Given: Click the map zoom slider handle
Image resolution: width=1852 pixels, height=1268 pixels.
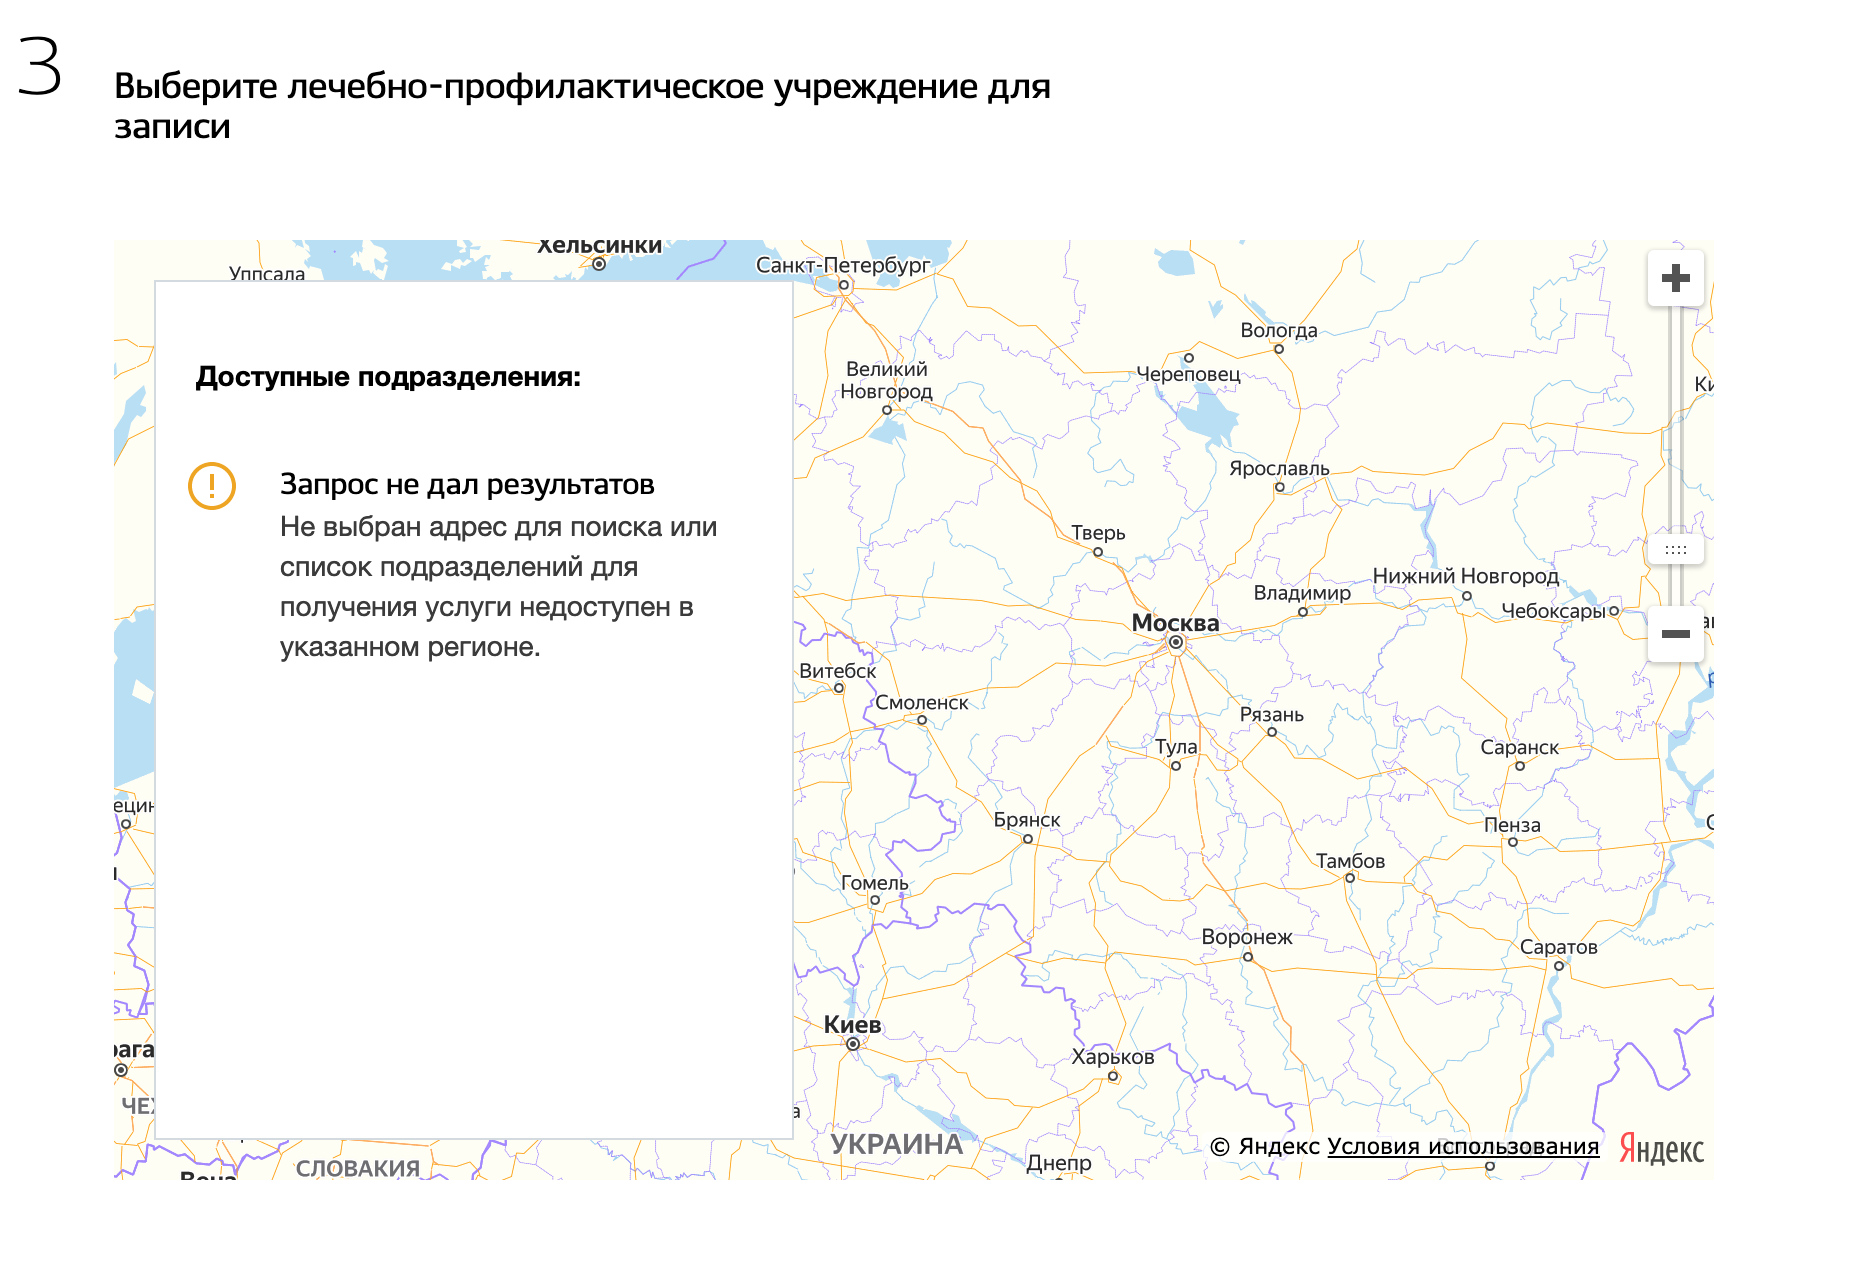Looking at the screenshot, I should pos(1675,550).
